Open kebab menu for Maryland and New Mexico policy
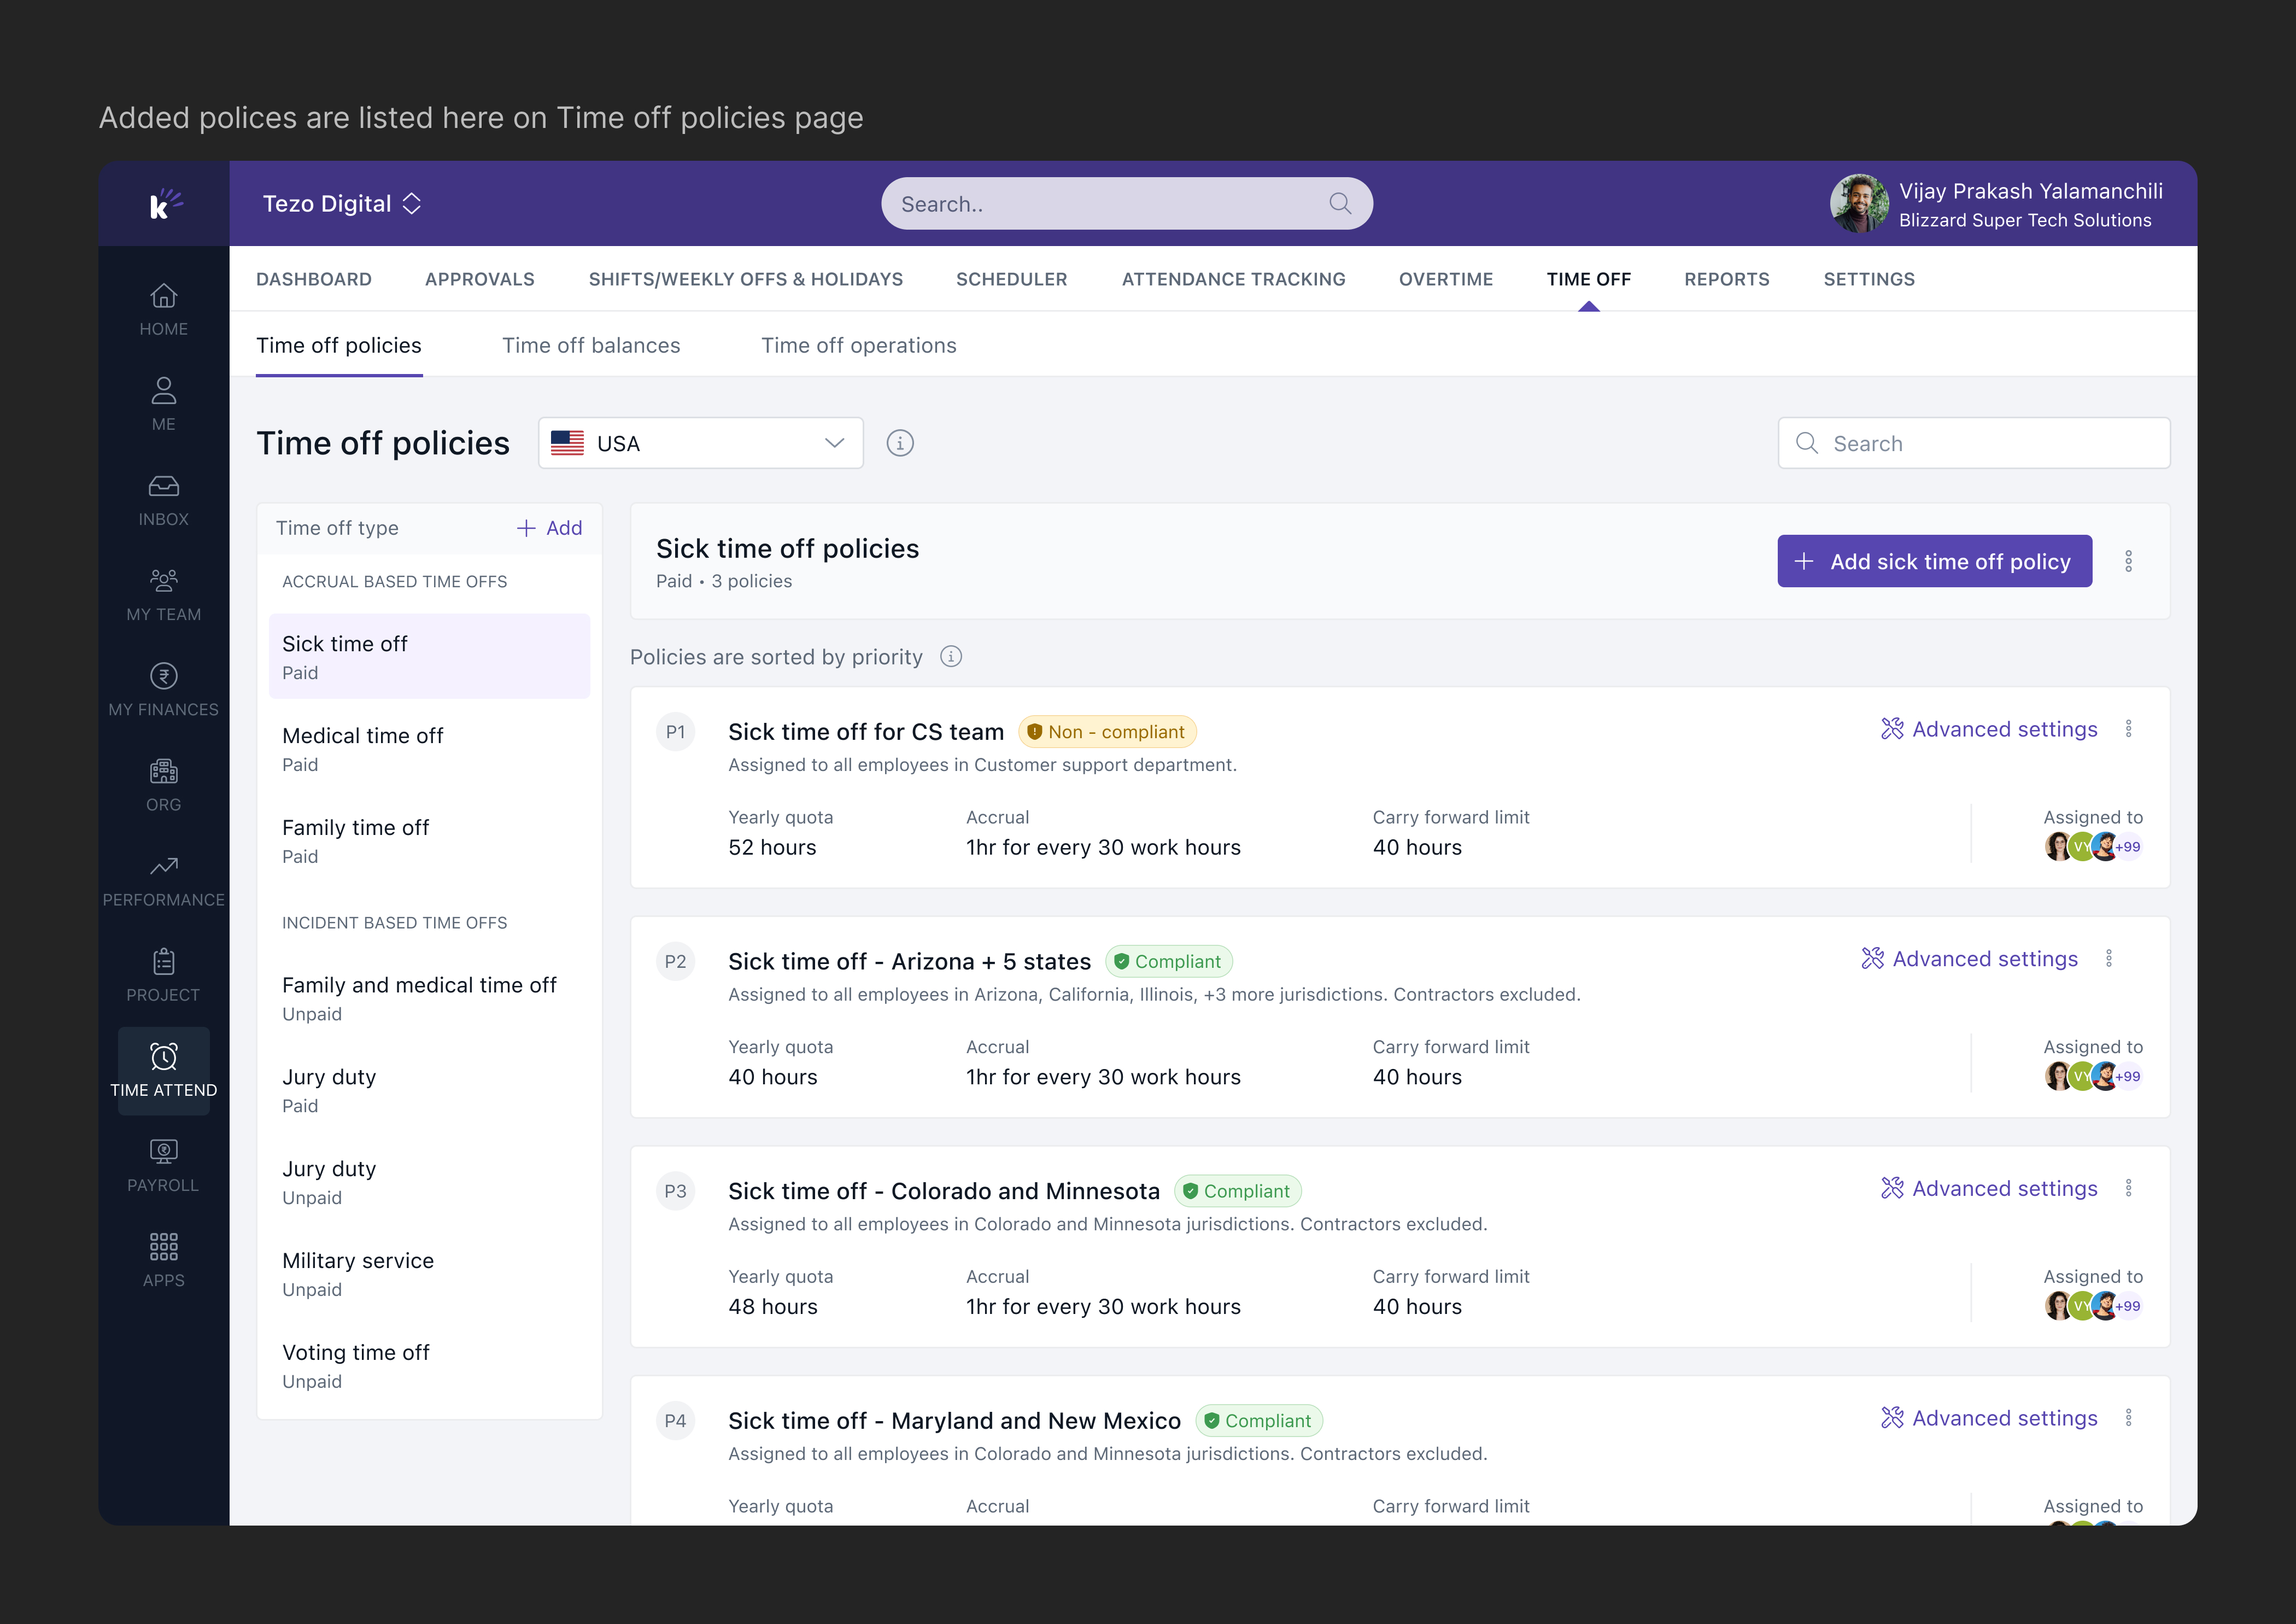2296x1624 pixels. [x=2129, y=1418]
